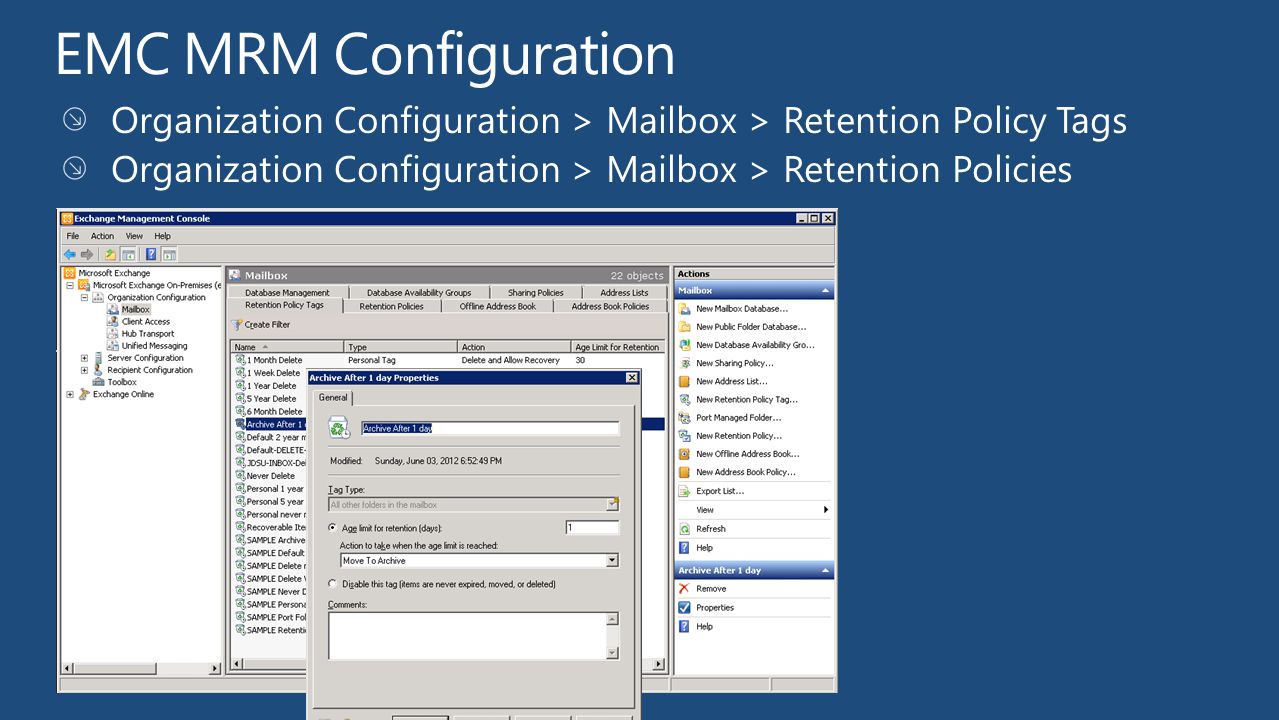Click the Toolbox icon in tree
Screen dimensions: 1279x720
point(98,382)
